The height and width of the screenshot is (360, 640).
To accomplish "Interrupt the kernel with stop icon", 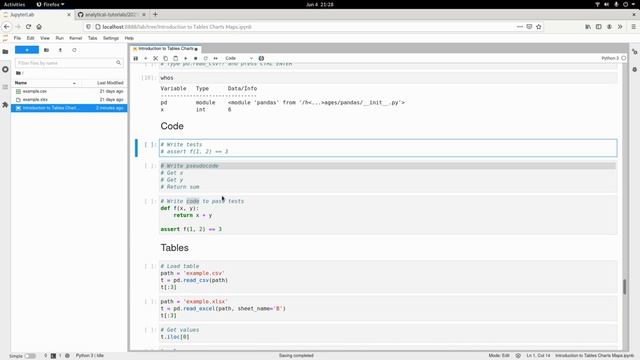I will tap(196, 58).
